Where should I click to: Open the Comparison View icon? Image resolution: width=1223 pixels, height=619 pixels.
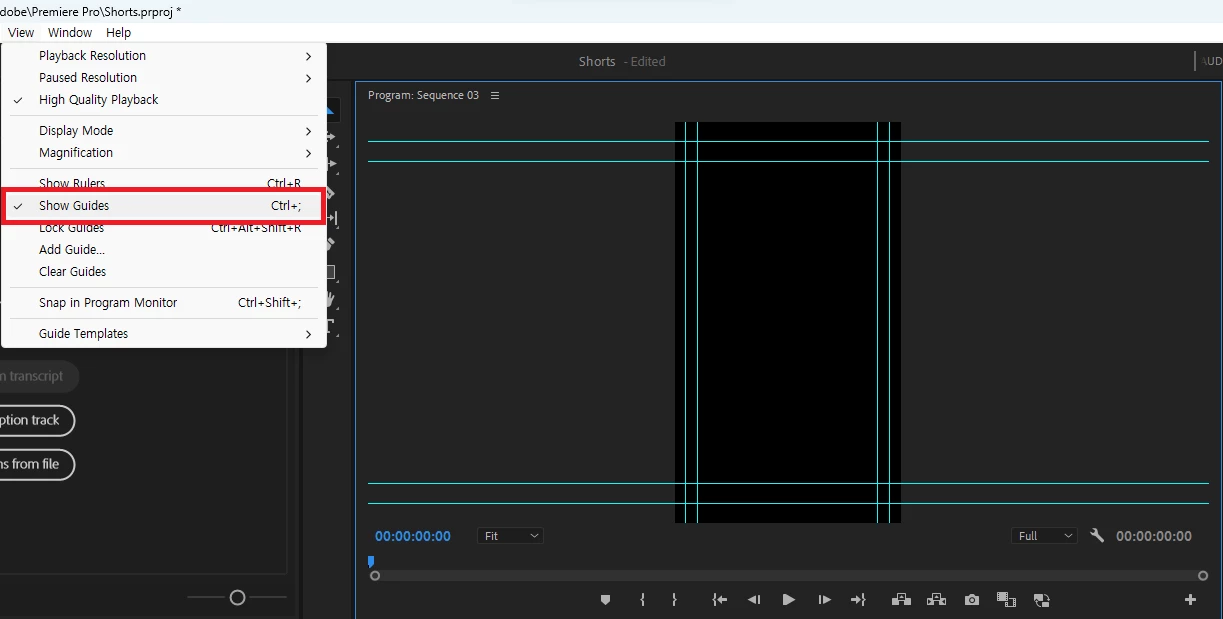[1006, 600]
